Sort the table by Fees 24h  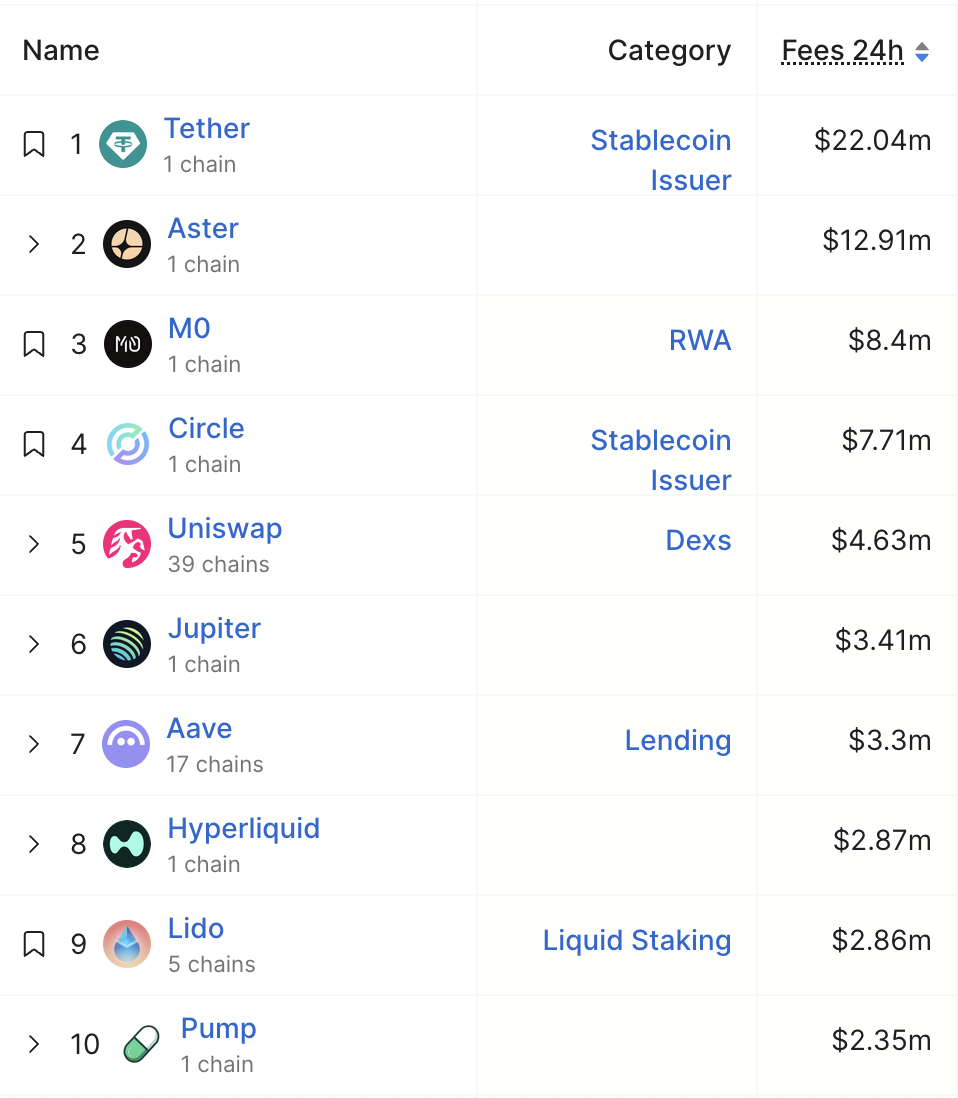[841, 50]
